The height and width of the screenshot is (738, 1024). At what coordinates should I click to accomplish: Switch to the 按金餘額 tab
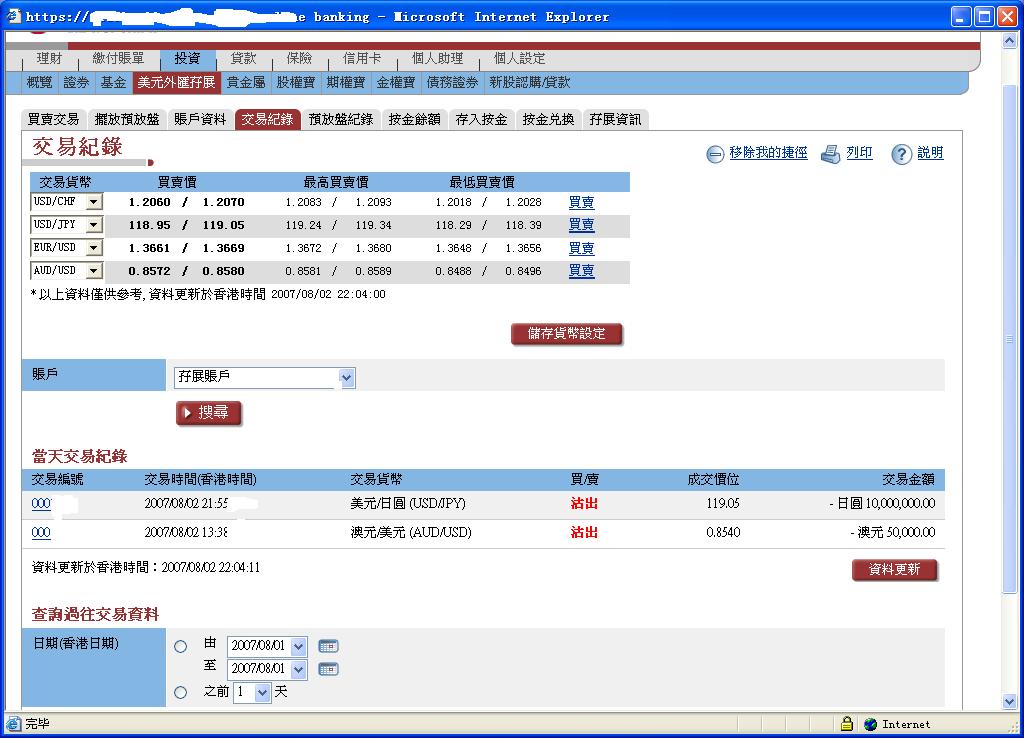[415, 120]
